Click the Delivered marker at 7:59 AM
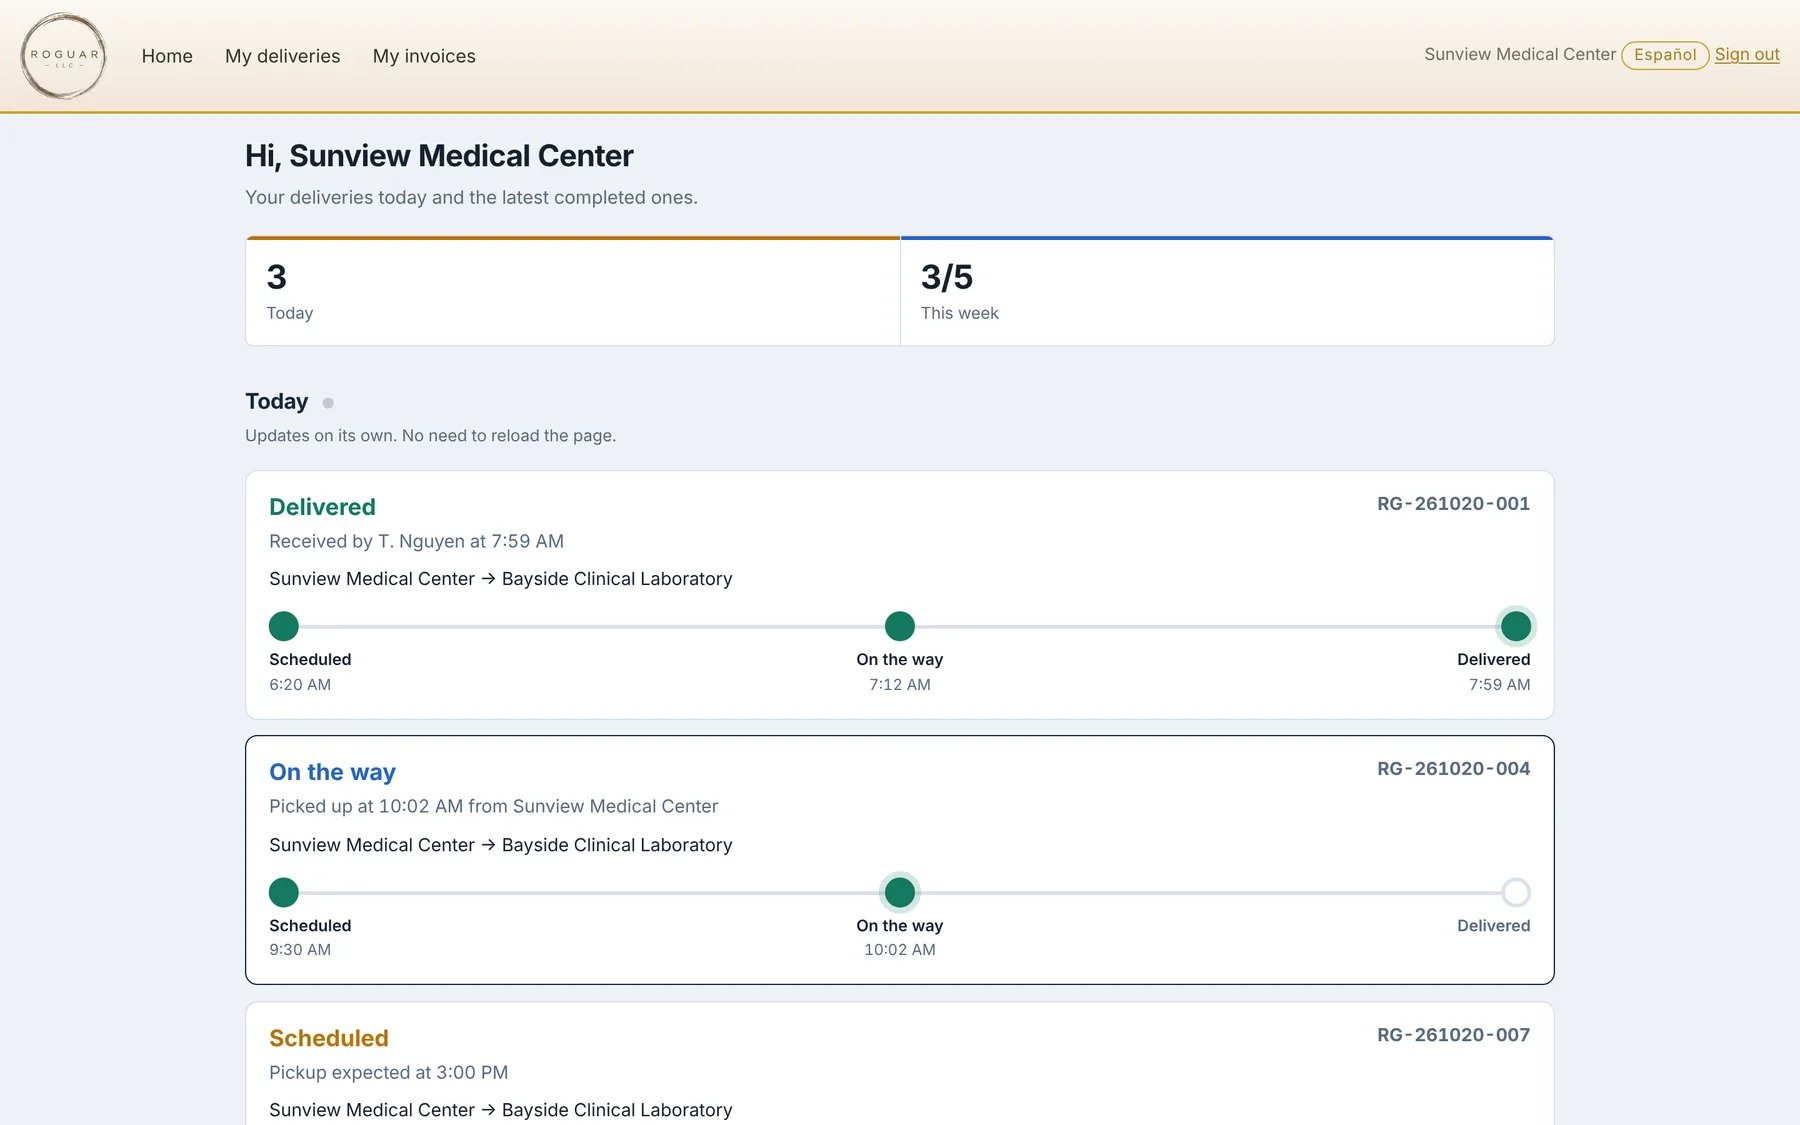 click(1516, 626)
